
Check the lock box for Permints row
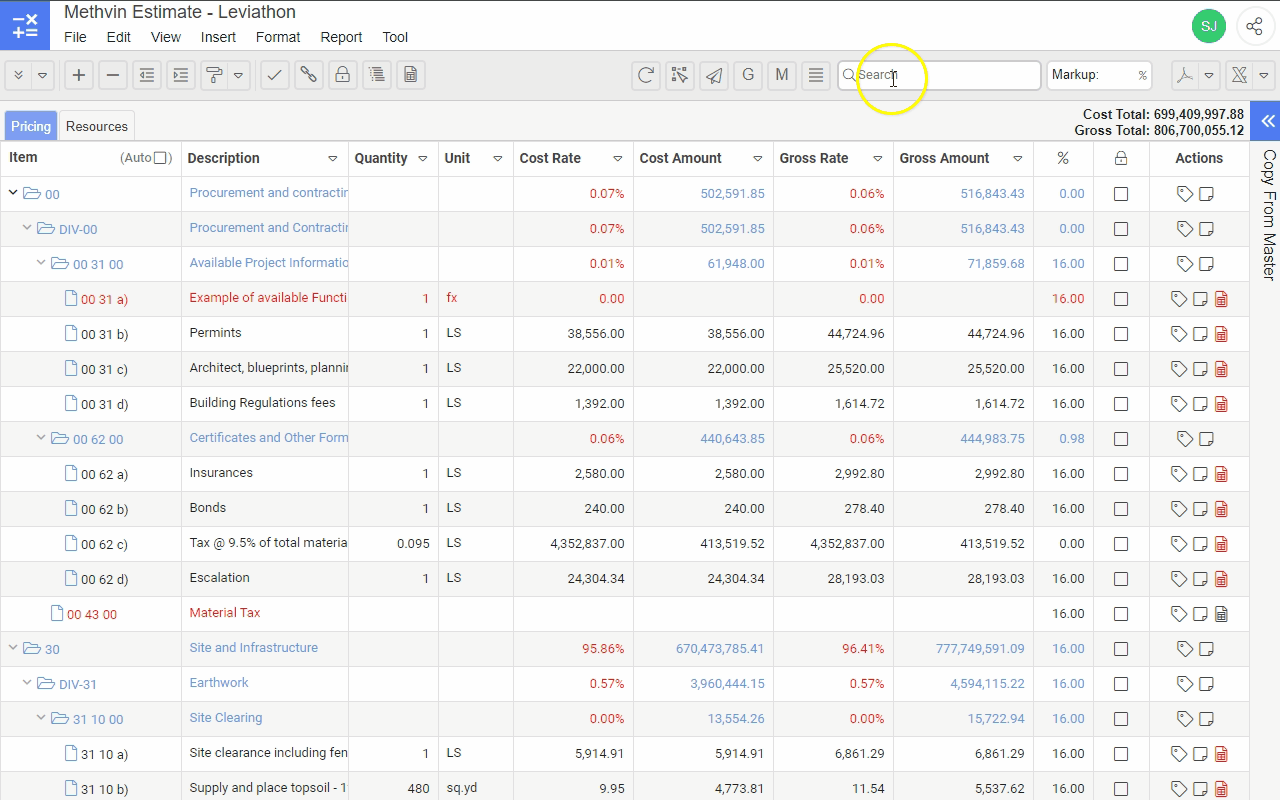[1121, 334]
